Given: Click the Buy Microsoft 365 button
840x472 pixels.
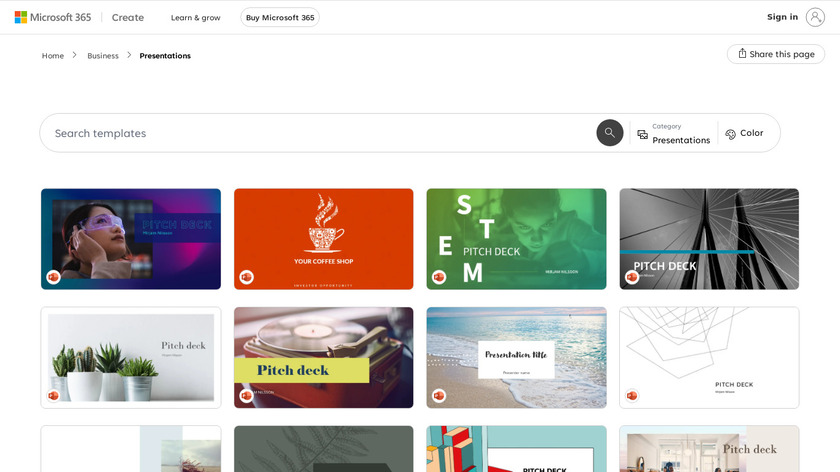Looking at the screenshot, I should pos(280,17).
